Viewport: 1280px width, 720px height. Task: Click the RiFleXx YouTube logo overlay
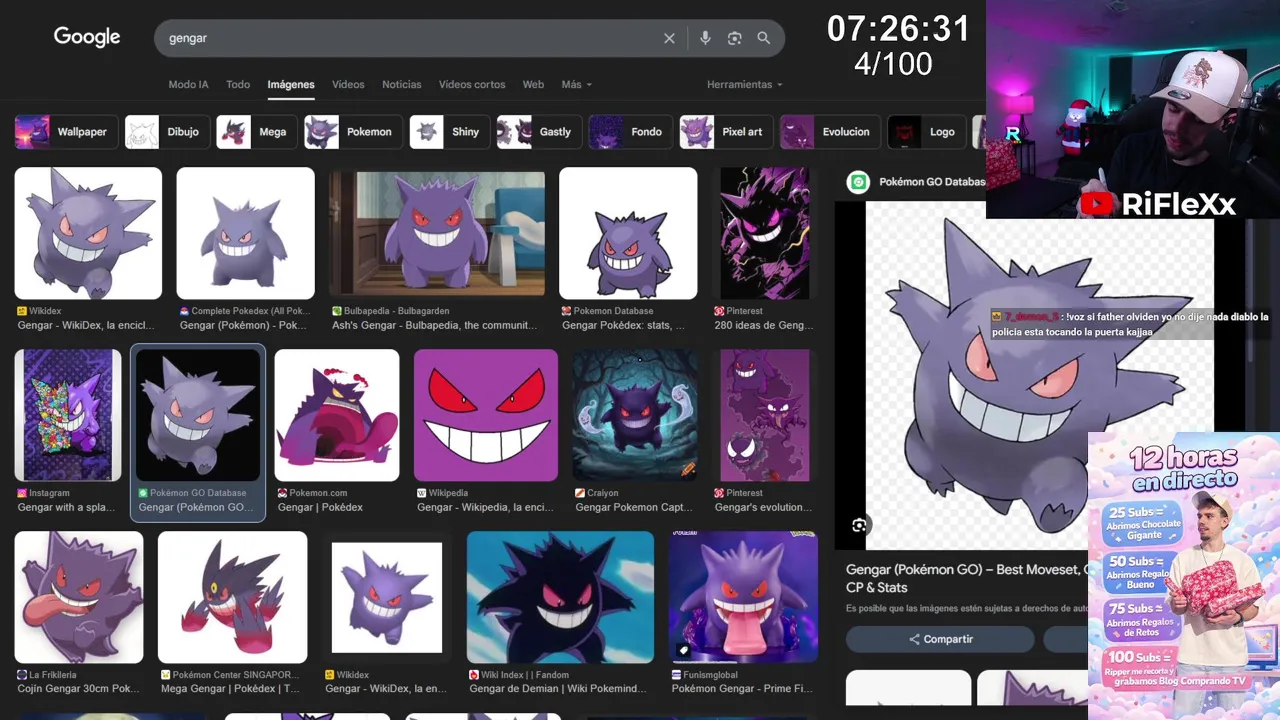point(1158,204)
